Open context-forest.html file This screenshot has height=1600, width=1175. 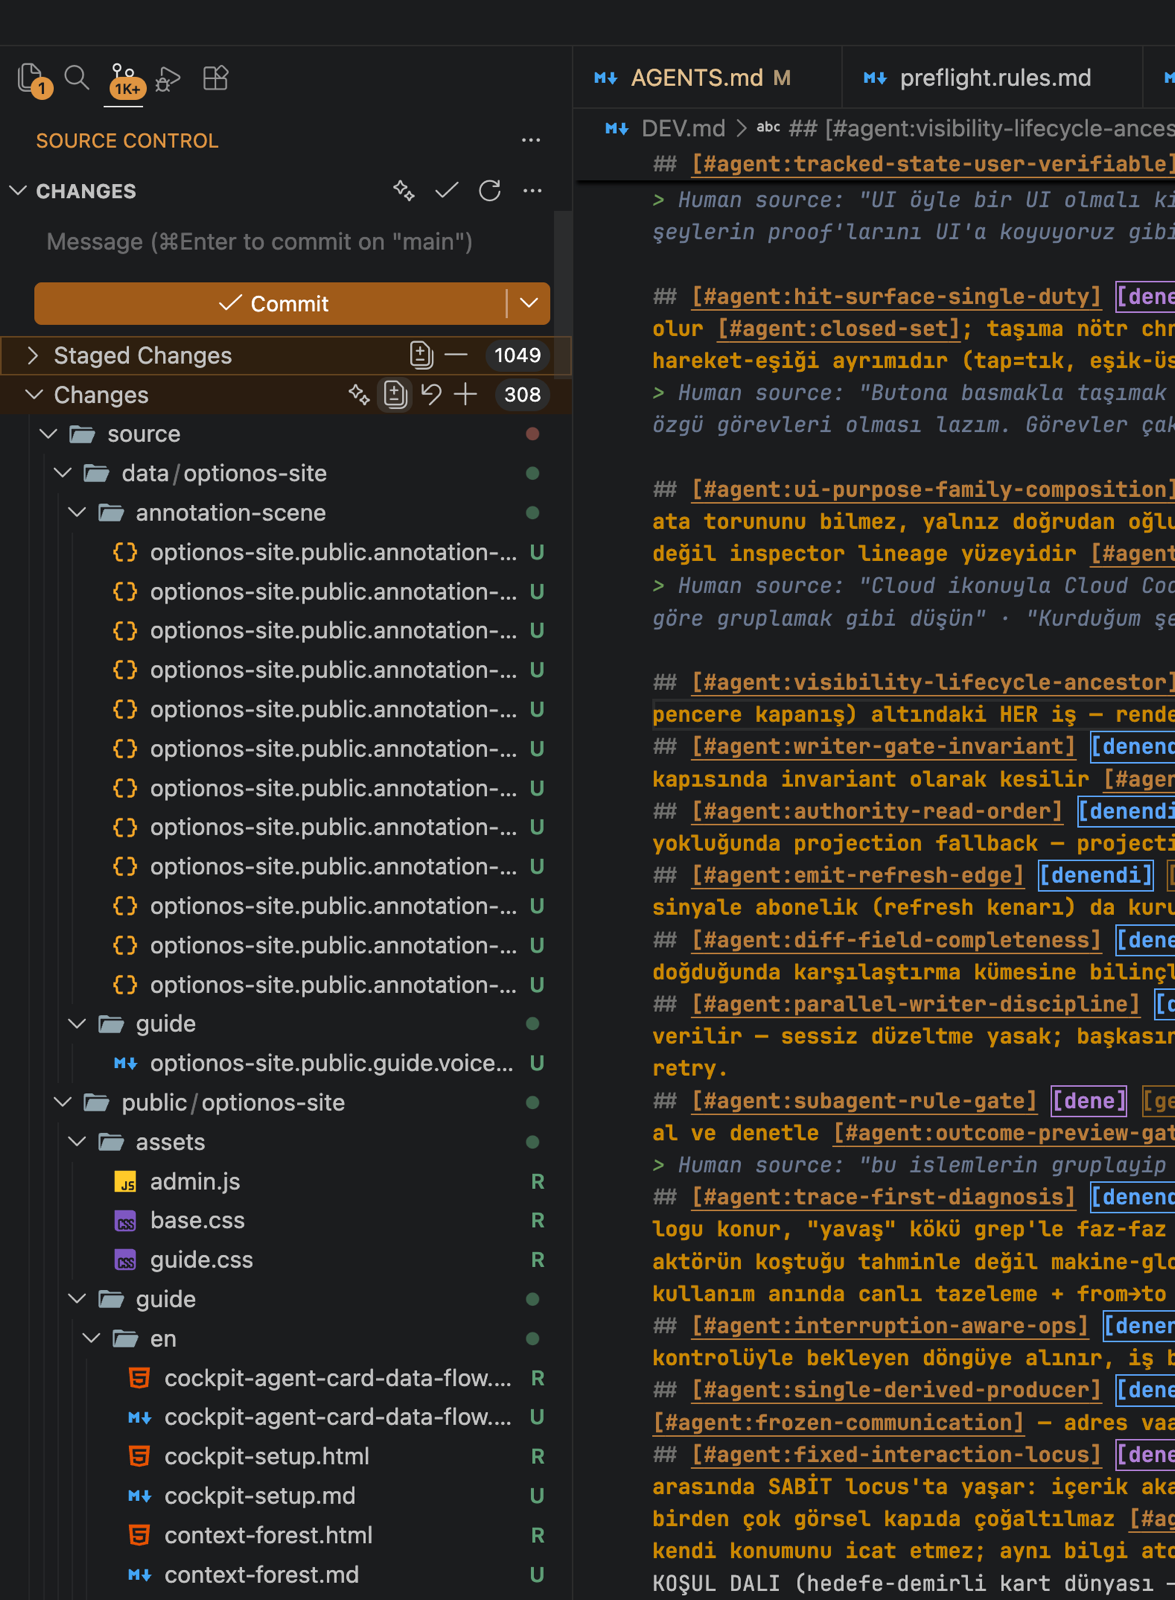pos(268,1535)
